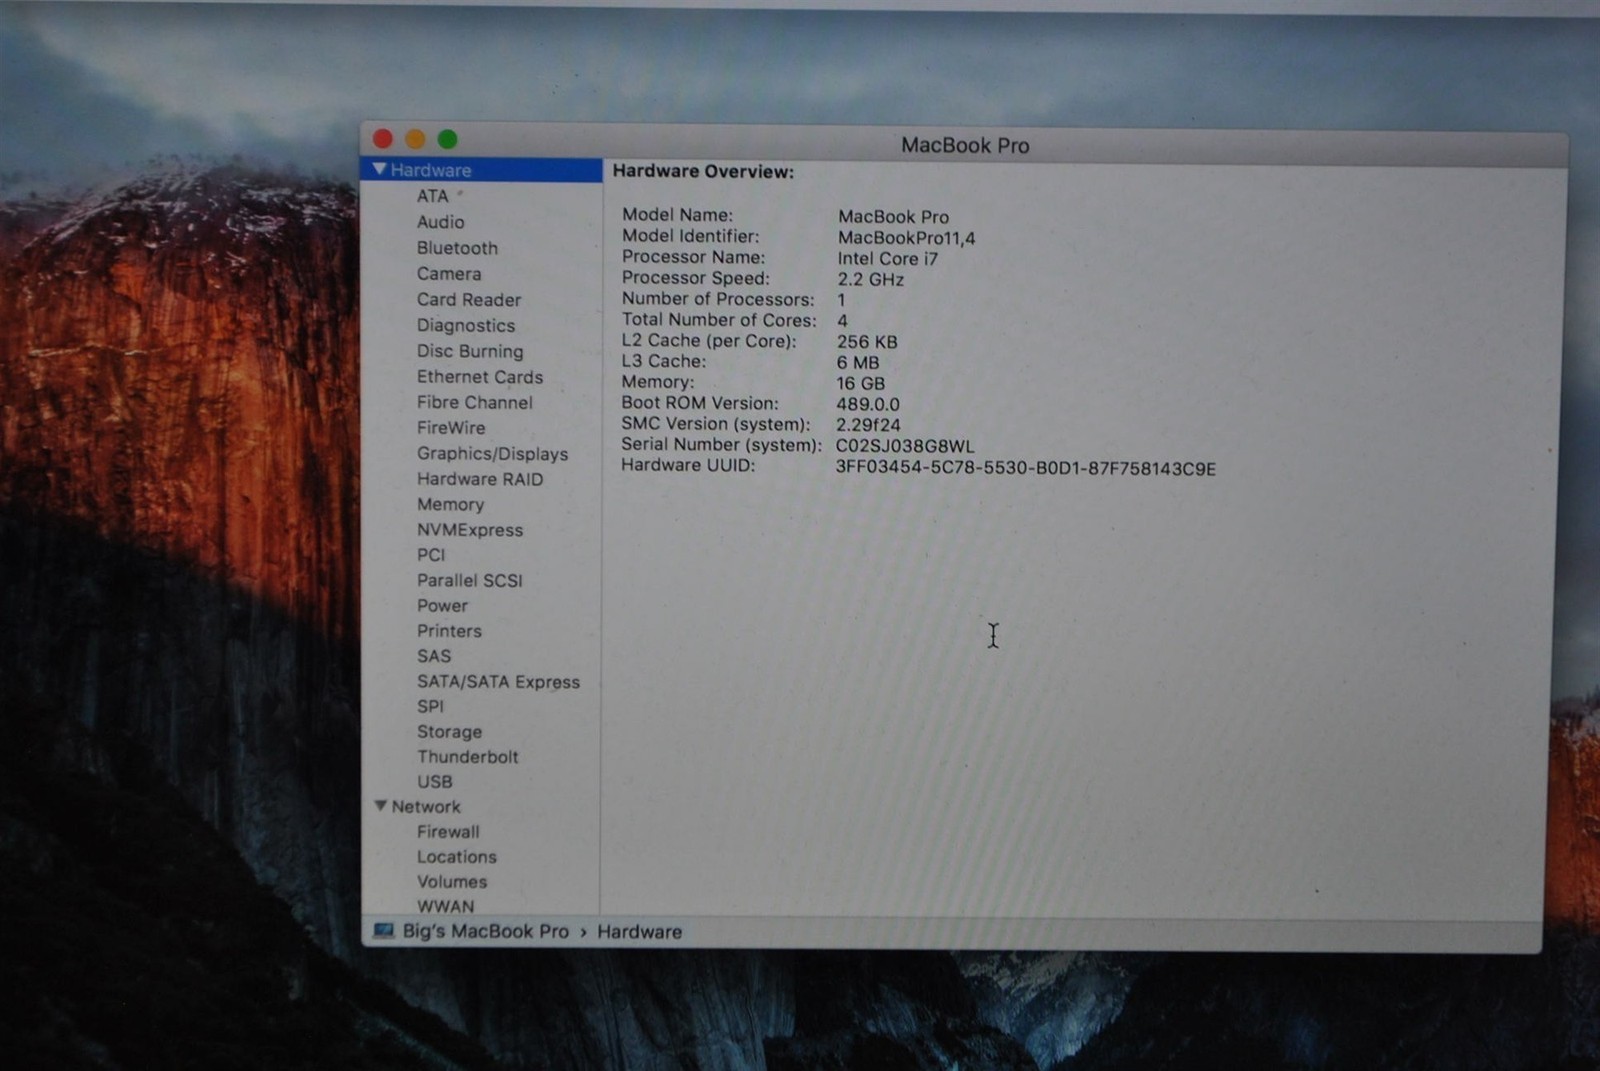
Task: Open USB in the sidebar
Action: pos(434,782)
